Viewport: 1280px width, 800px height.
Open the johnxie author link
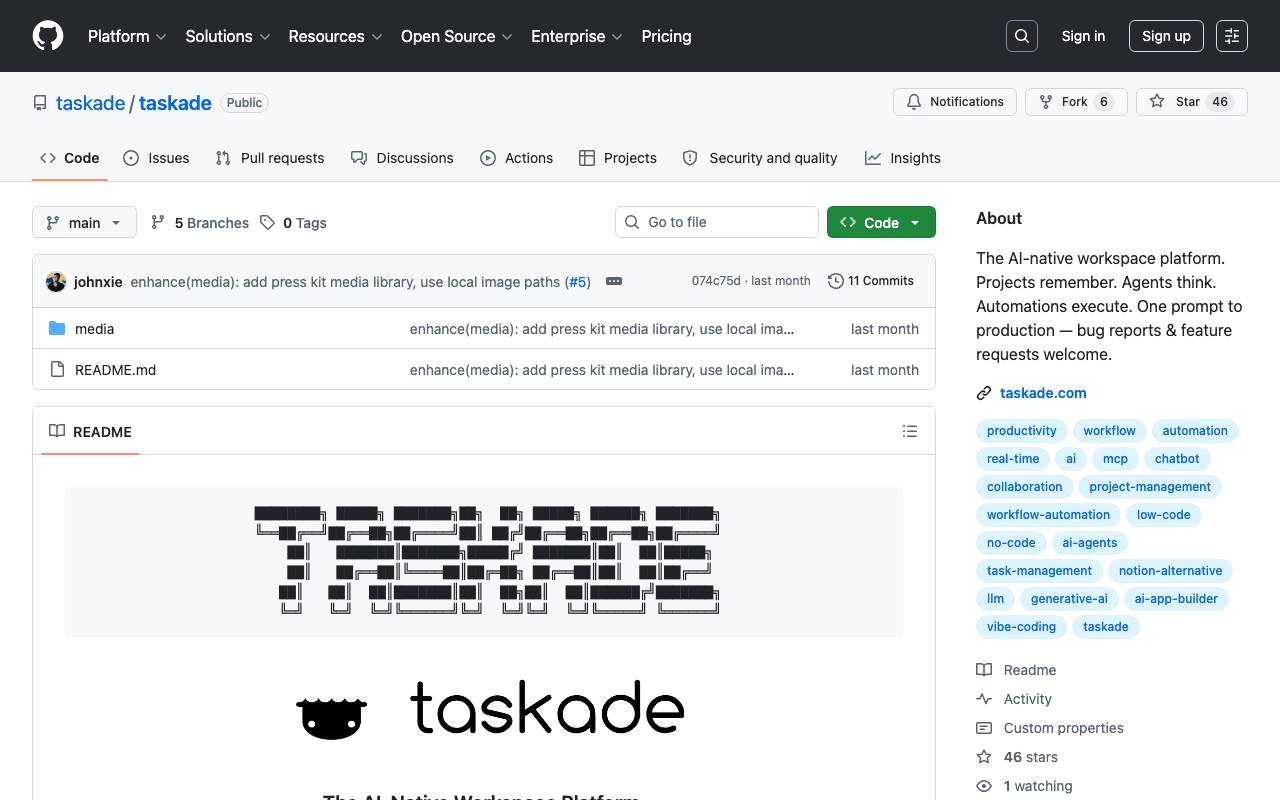(x=98, y=282)
